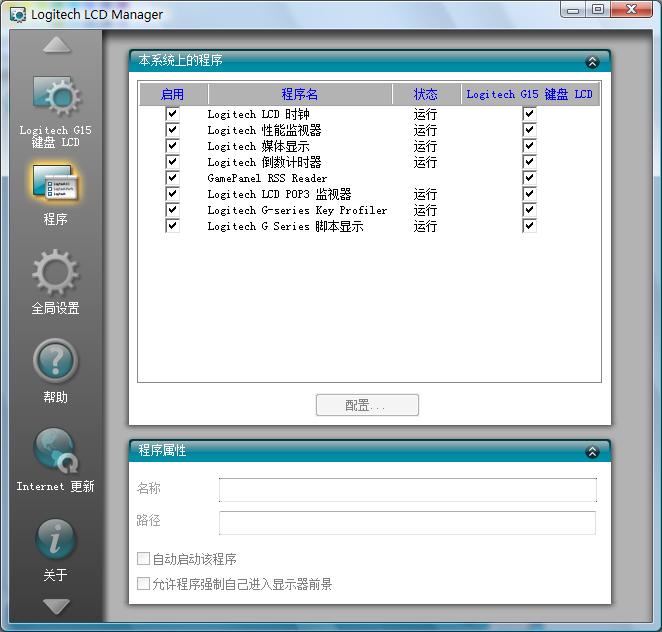Click the sidebar scroll up arrow
The width and height of the screenshot is (662, 632).
click(57, 45)
